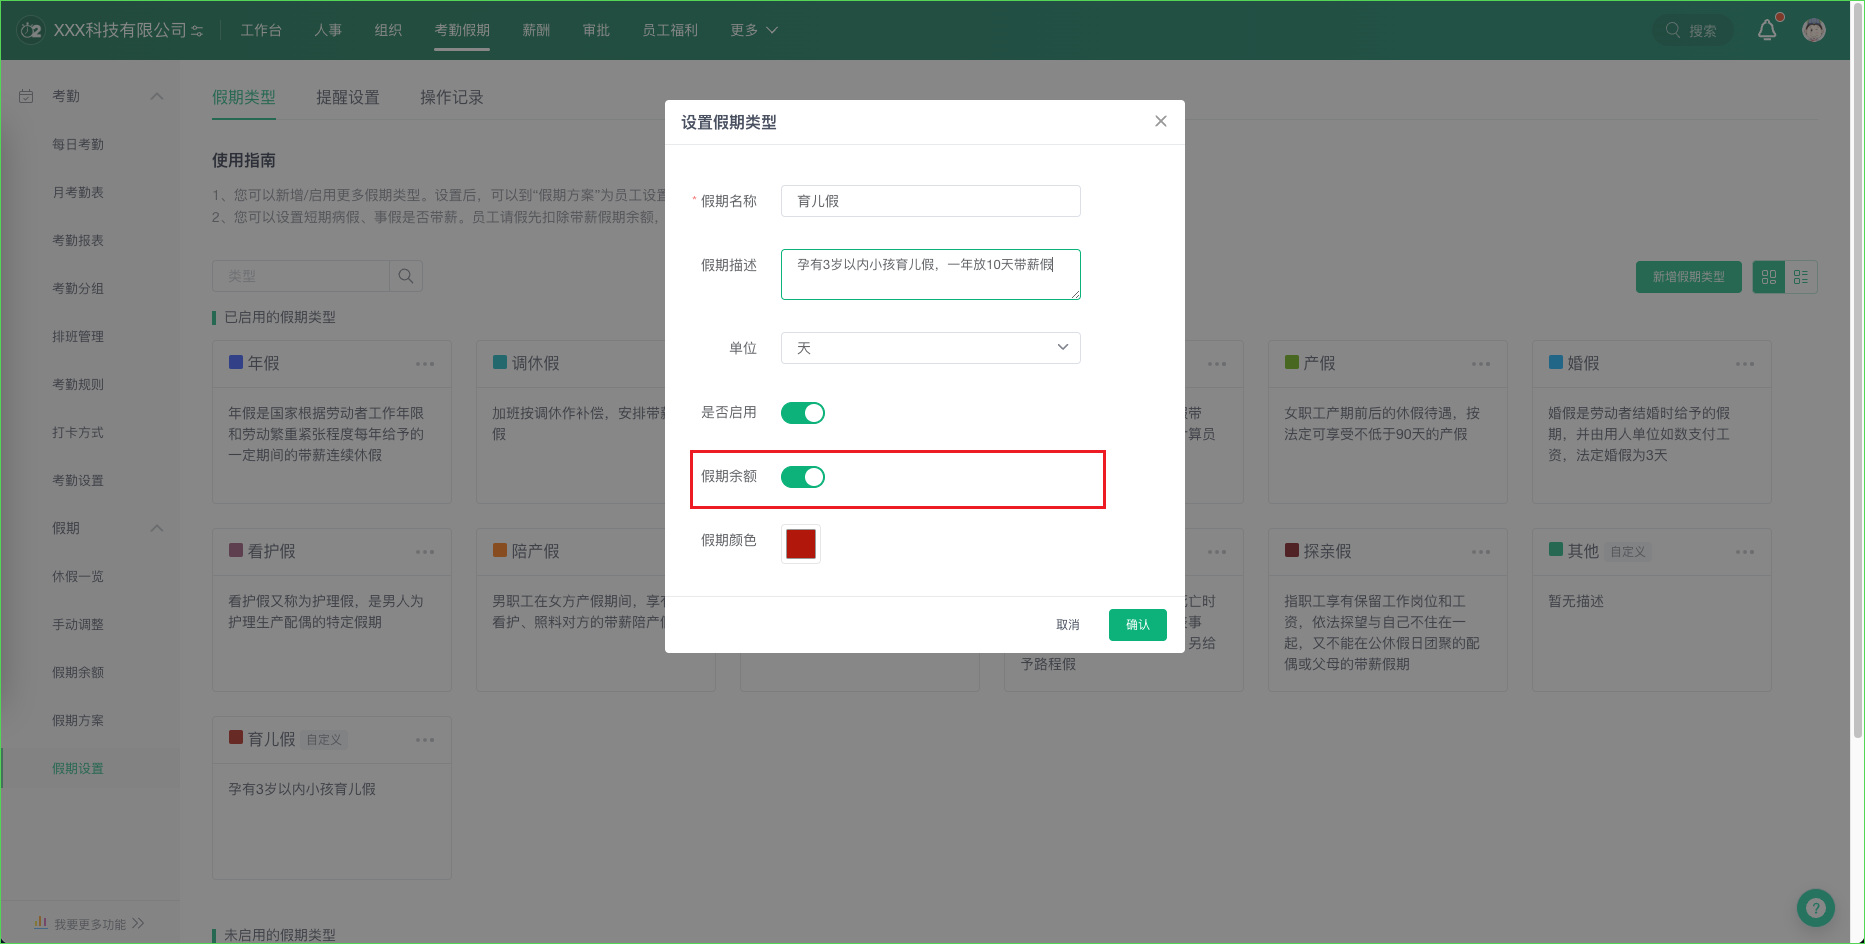
Task: Open 每日考勤 in sidebar
Action: pyautogui.click(x=78, y=144)
